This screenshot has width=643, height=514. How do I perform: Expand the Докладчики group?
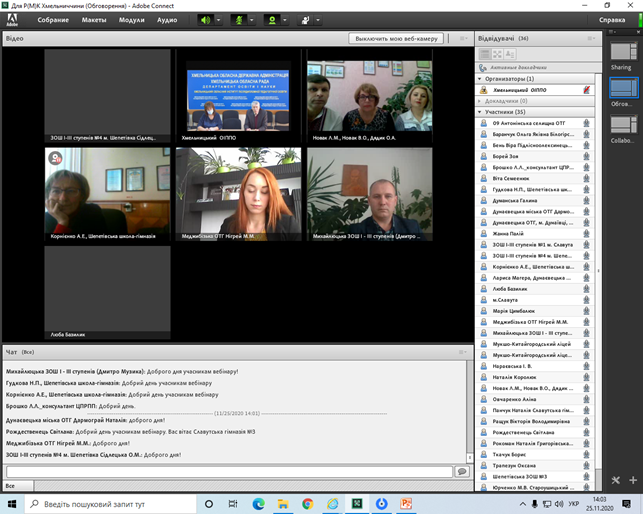tap(480, 101)
